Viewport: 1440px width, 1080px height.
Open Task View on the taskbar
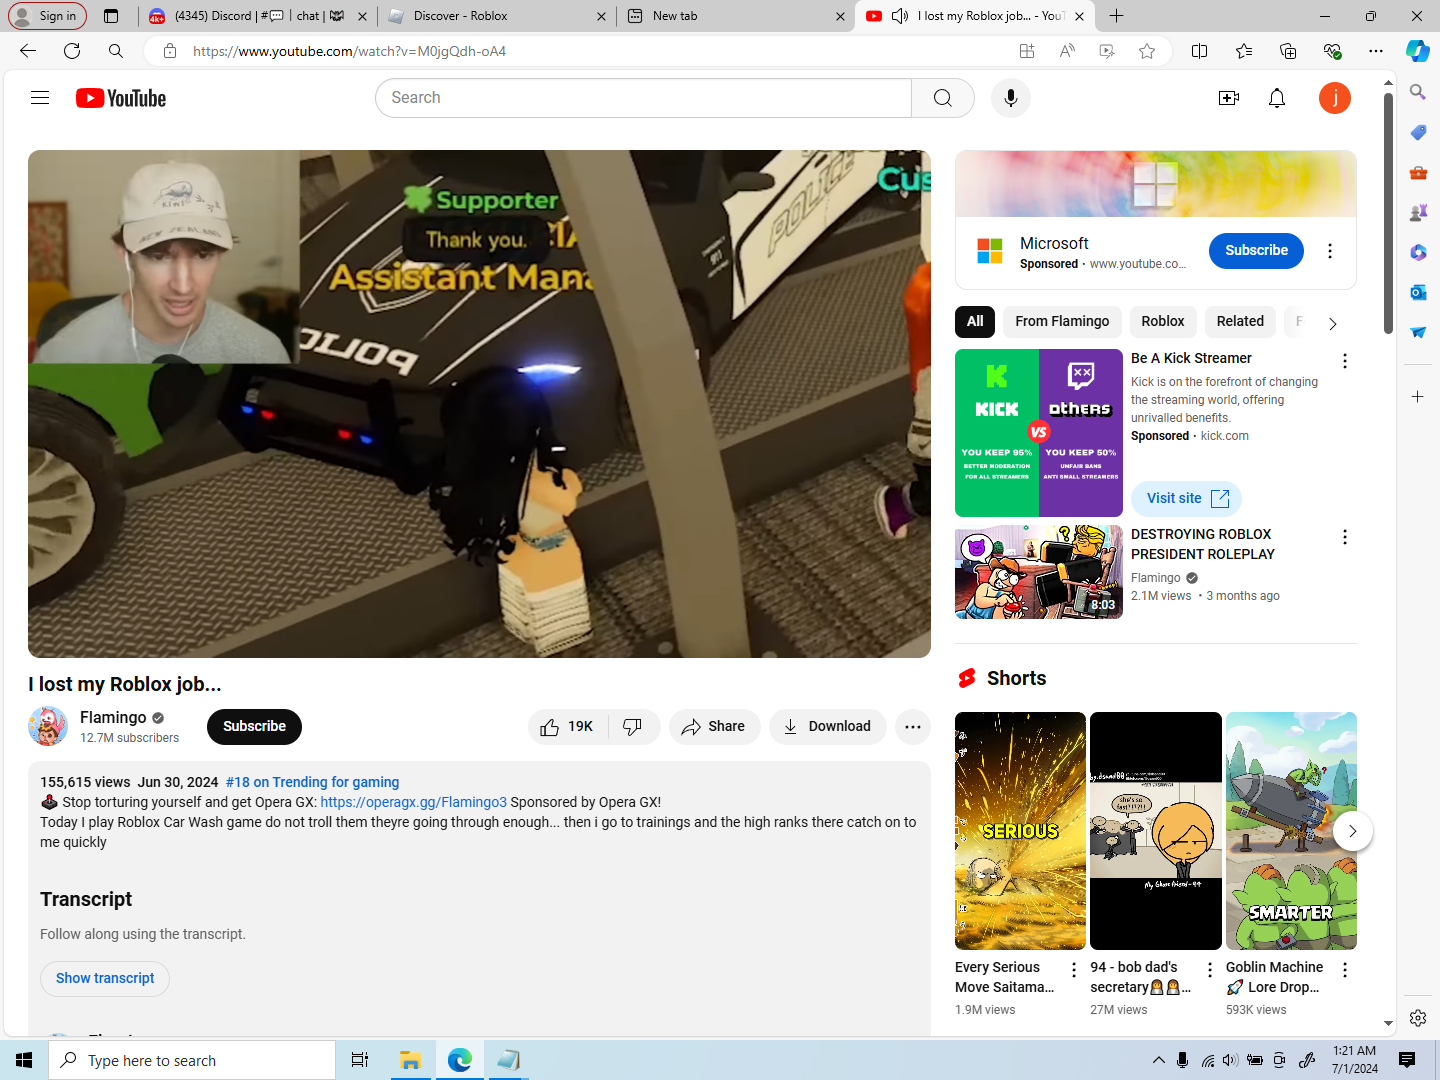360,1060
